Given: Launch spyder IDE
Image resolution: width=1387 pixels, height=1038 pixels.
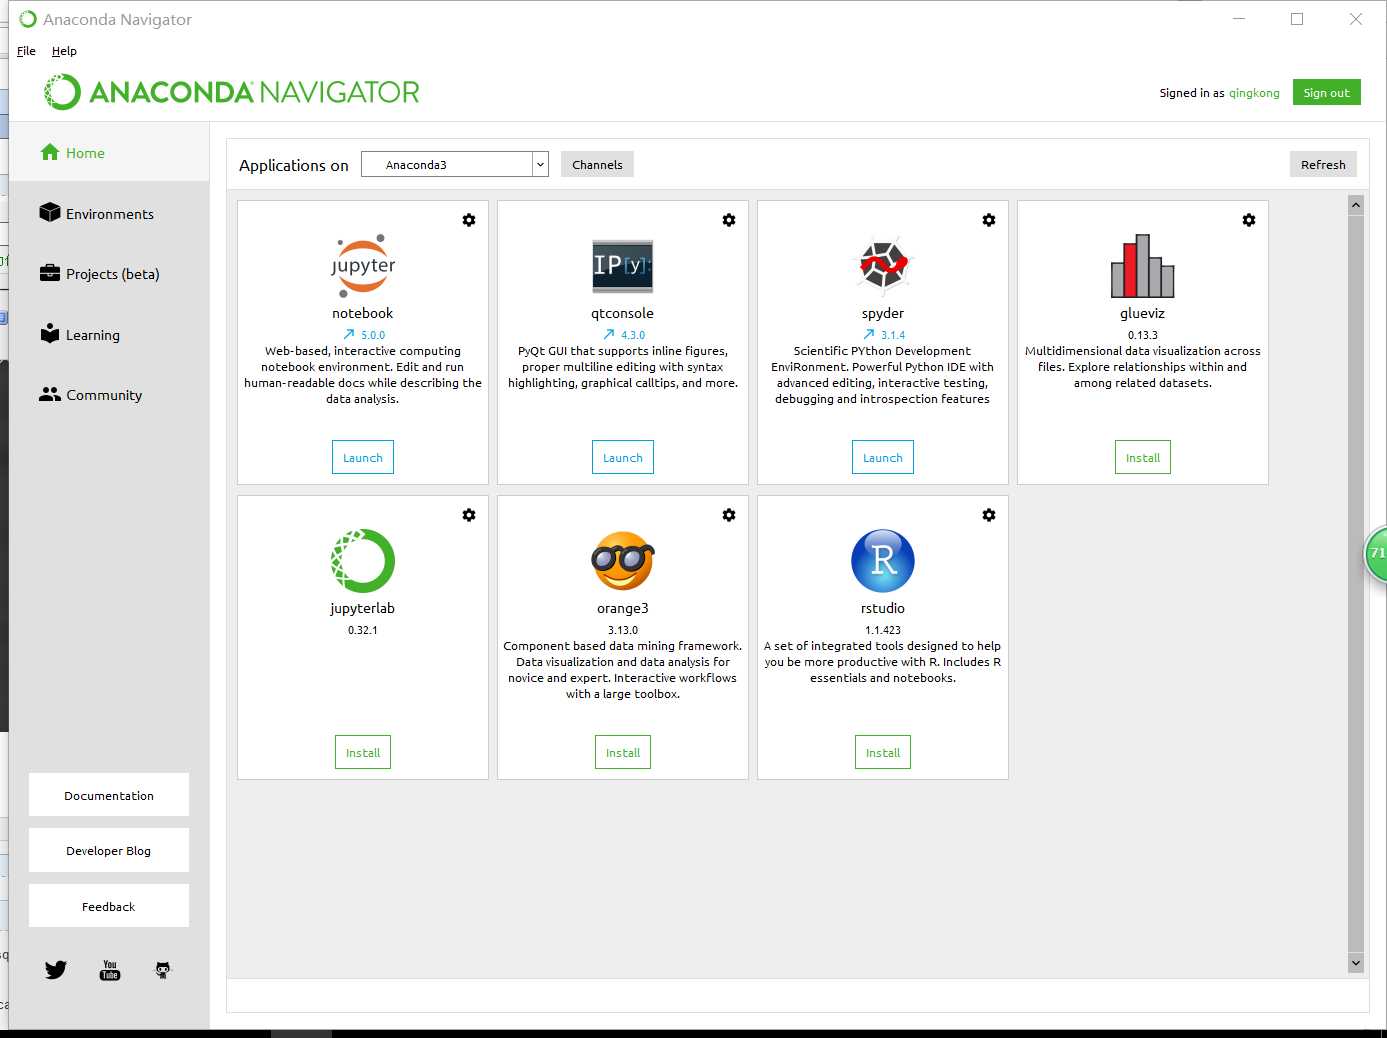Looking at the screenshot, I should click(x=883, y=457).
